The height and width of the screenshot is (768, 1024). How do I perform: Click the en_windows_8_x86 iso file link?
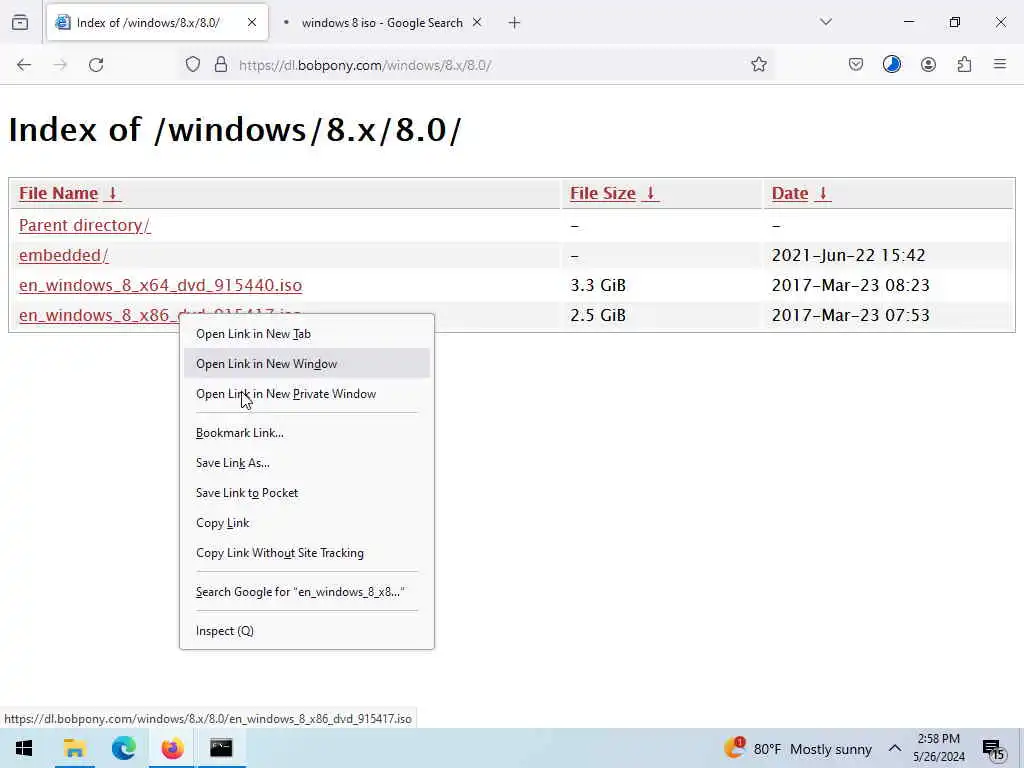tap(98, 315)
